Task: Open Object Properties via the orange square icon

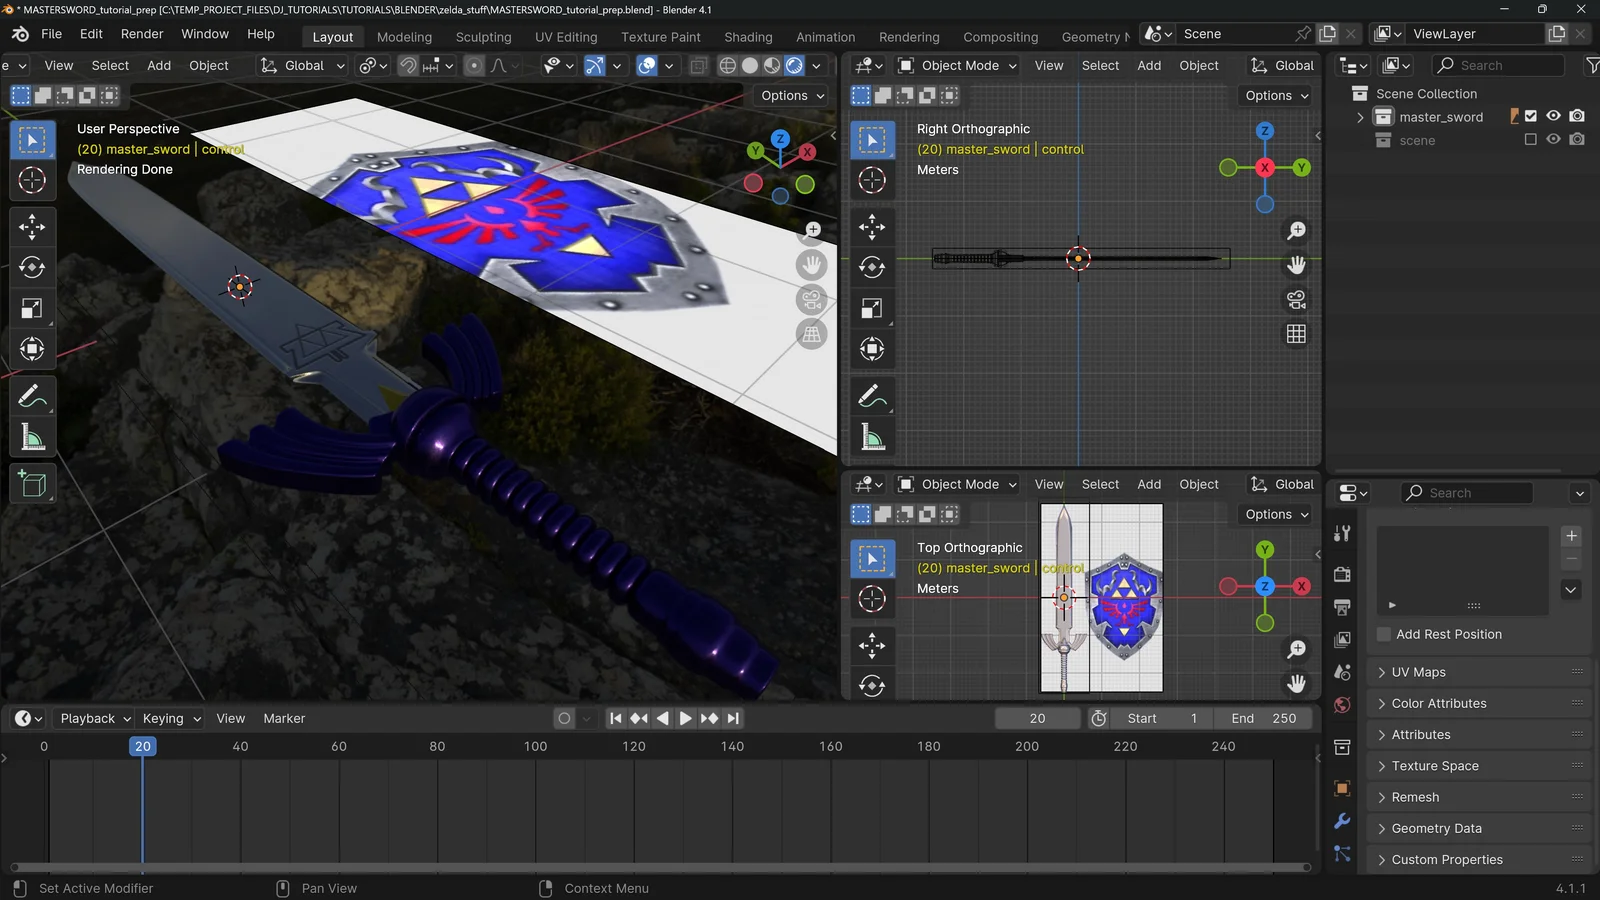Action: [x=1342, y=788]
